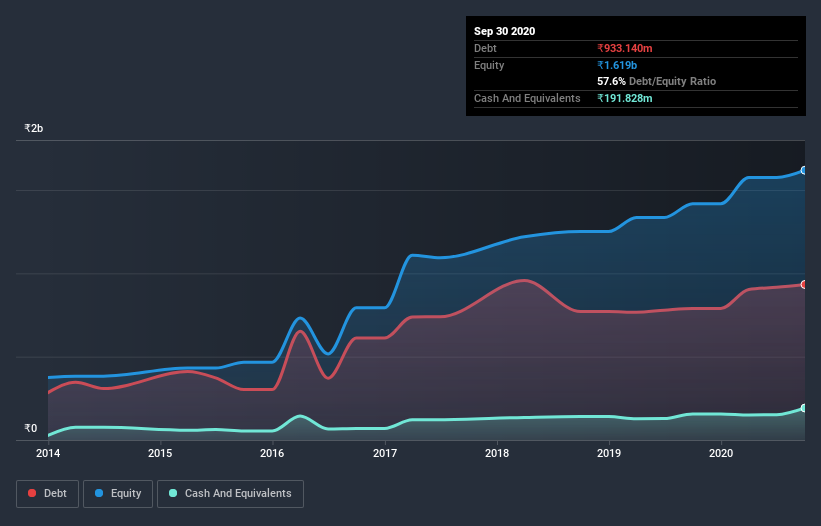This screenshot has width=821, height=526.
Task: Click the ₹0 y-axis label
Action: coord(31,428)
